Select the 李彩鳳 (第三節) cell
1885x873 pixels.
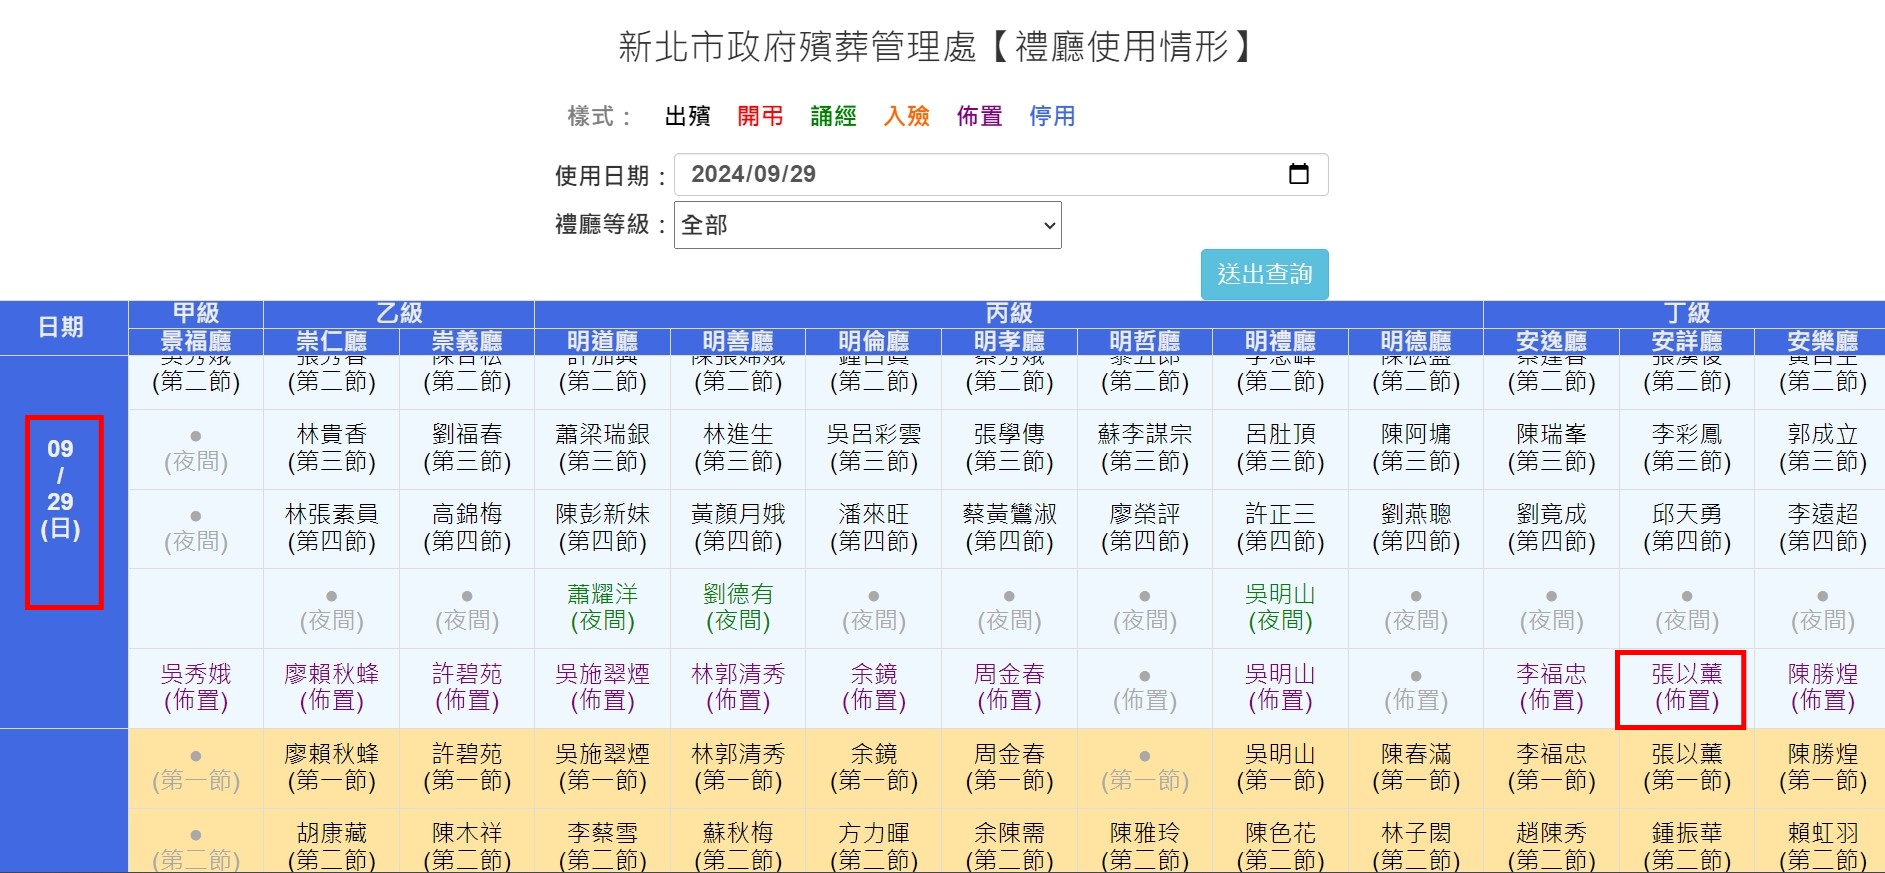[1686, 449]
